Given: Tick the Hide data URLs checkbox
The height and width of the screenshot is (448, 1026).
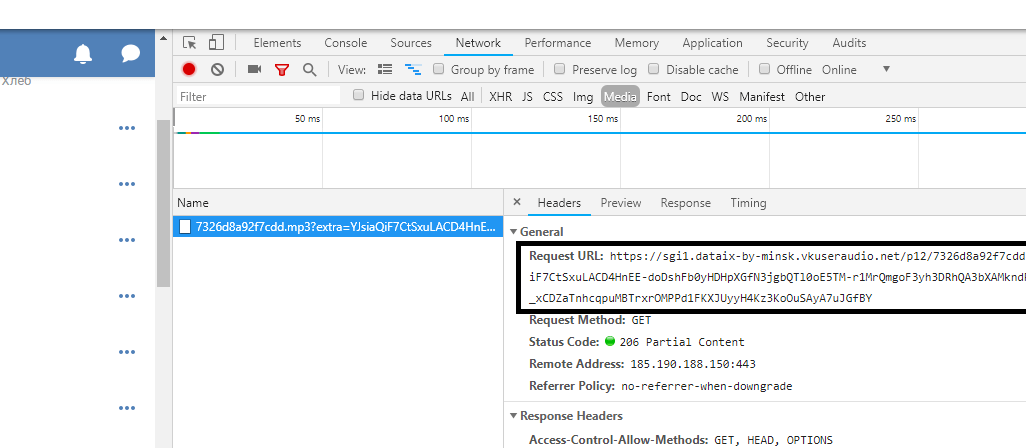Looking at the screenshot, I should [359, 96].
